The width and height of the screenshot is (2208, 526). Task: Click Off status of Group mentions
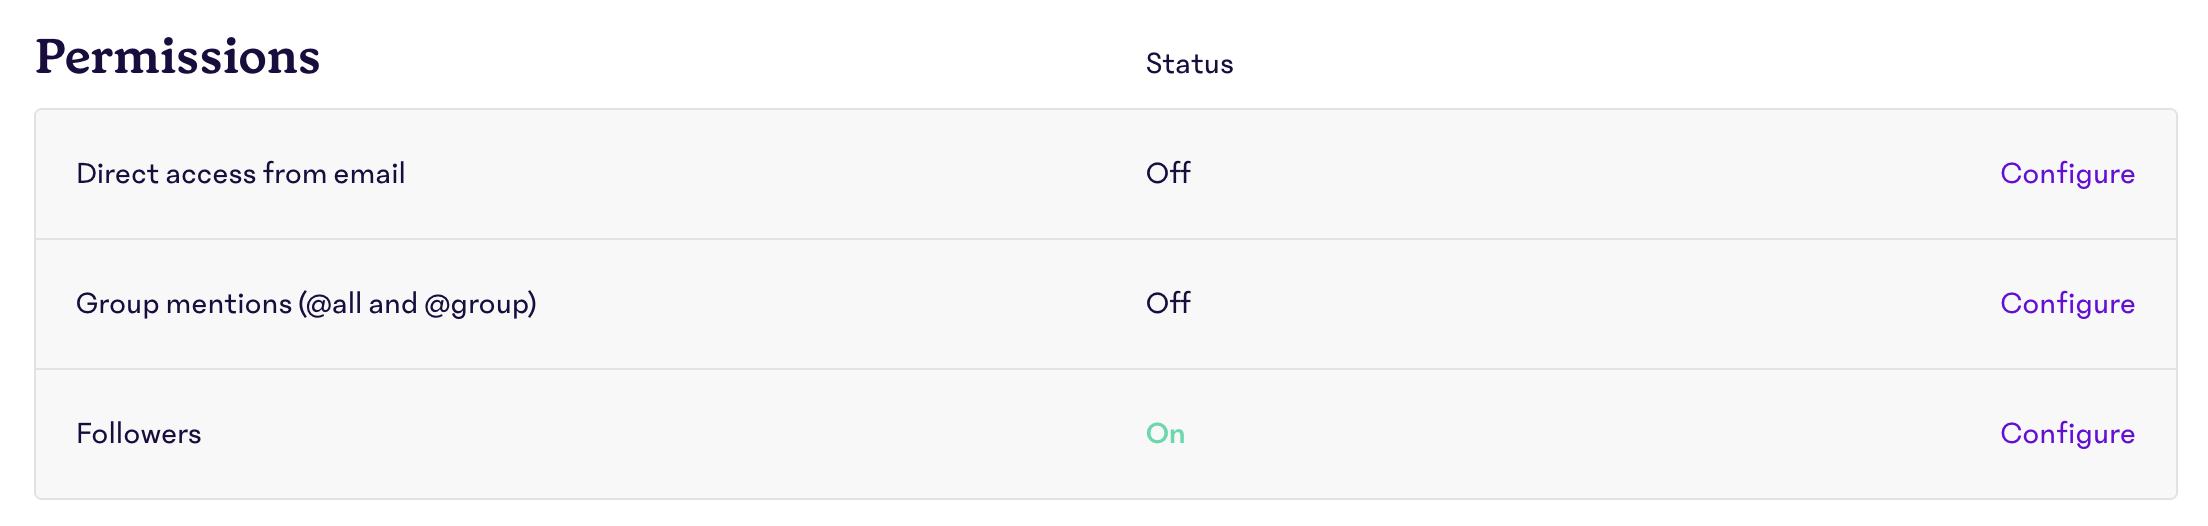[x=1168, y=304]
